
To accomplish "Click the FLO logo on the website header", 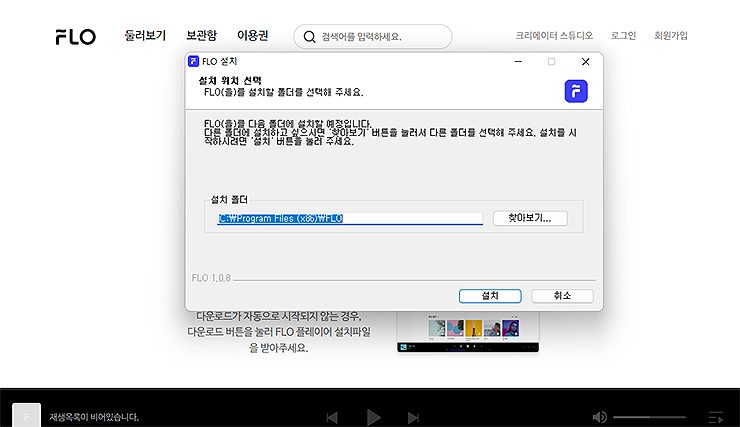I will click(76, 36).
